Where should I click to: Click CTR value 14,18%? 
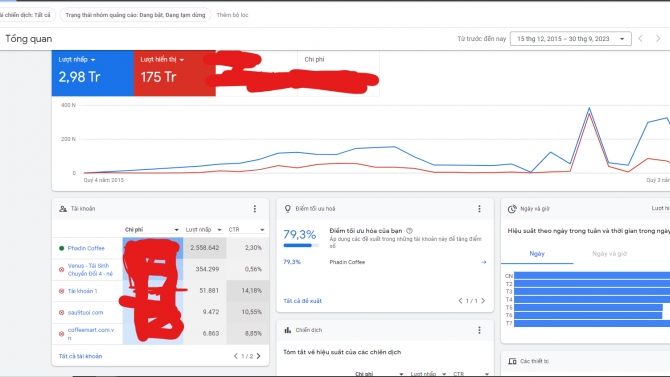coord(251,290)
